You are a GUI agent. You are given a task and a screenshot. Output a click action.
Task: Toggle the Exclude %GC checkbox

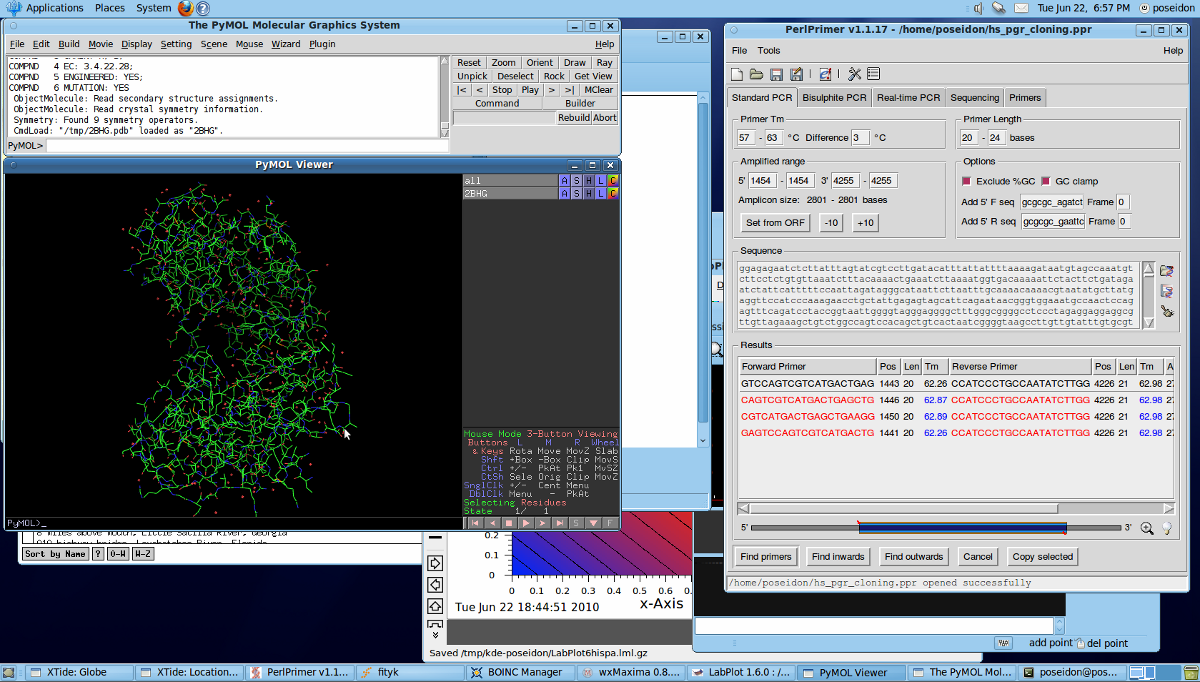tap(967, 181)
